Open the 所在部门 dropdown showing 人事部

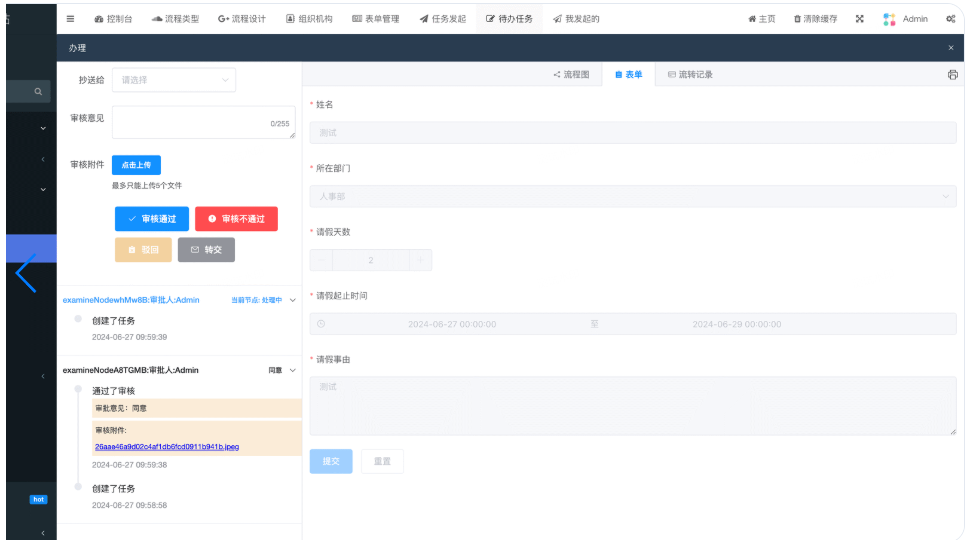633,197
